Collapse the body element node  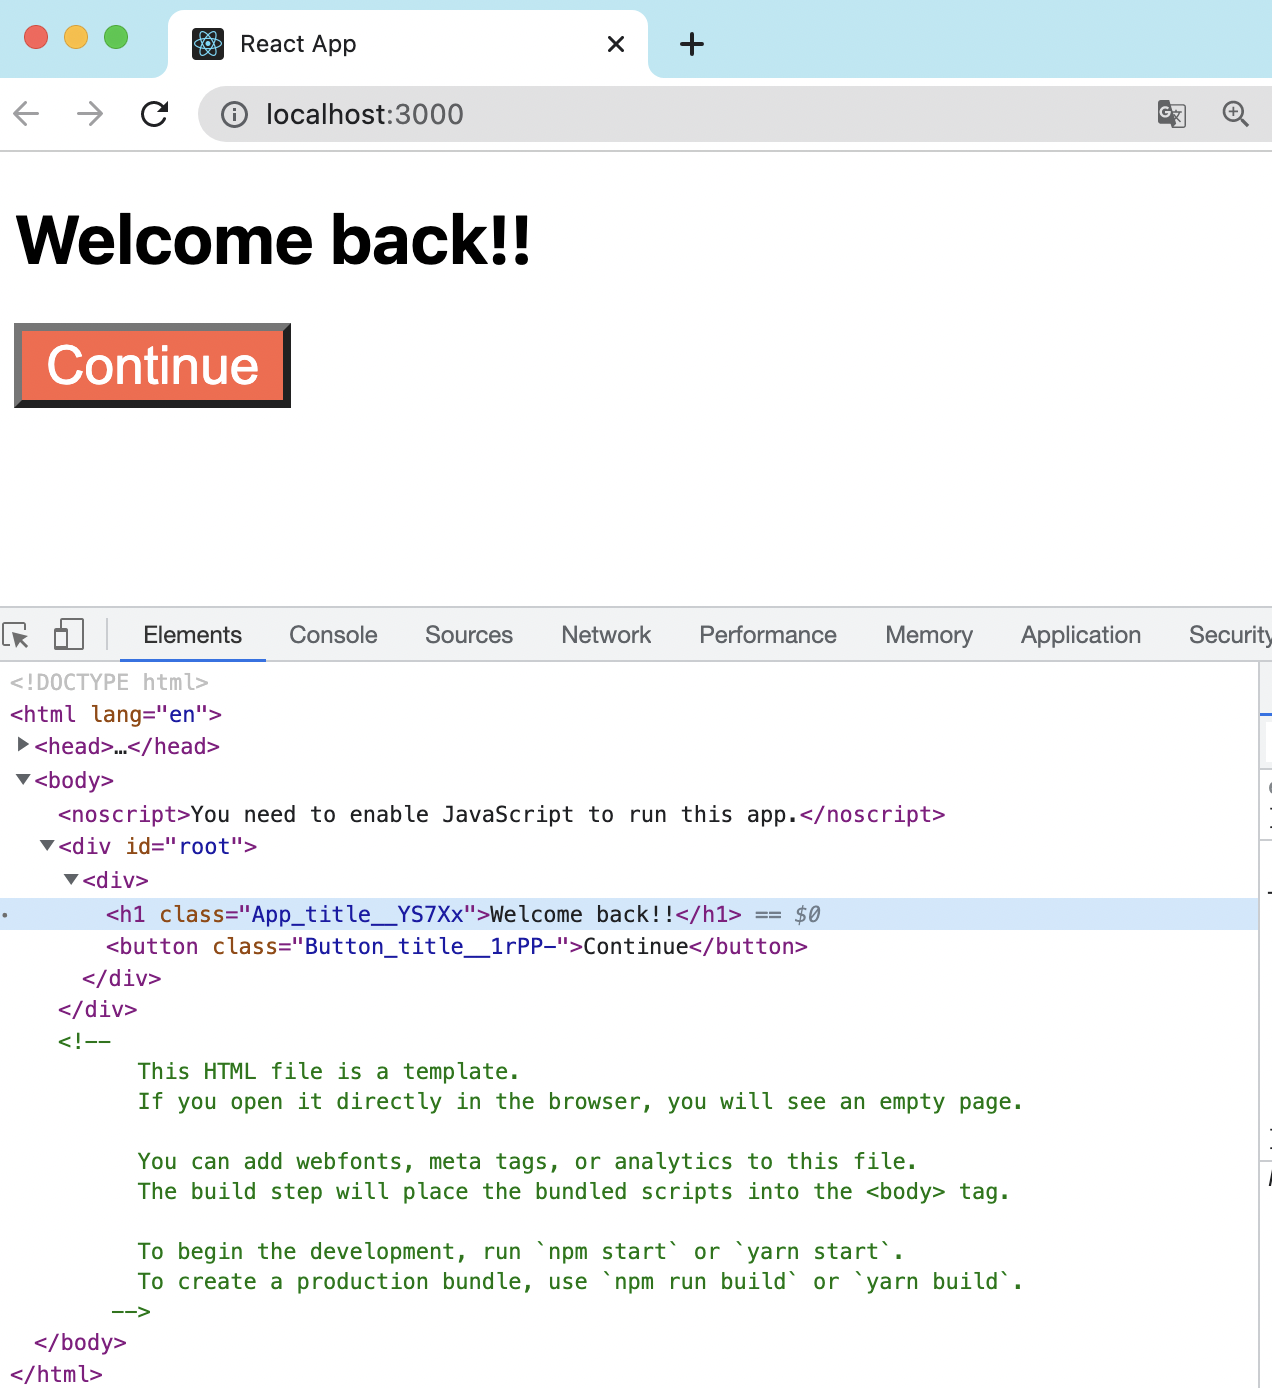tap(23, 779)
